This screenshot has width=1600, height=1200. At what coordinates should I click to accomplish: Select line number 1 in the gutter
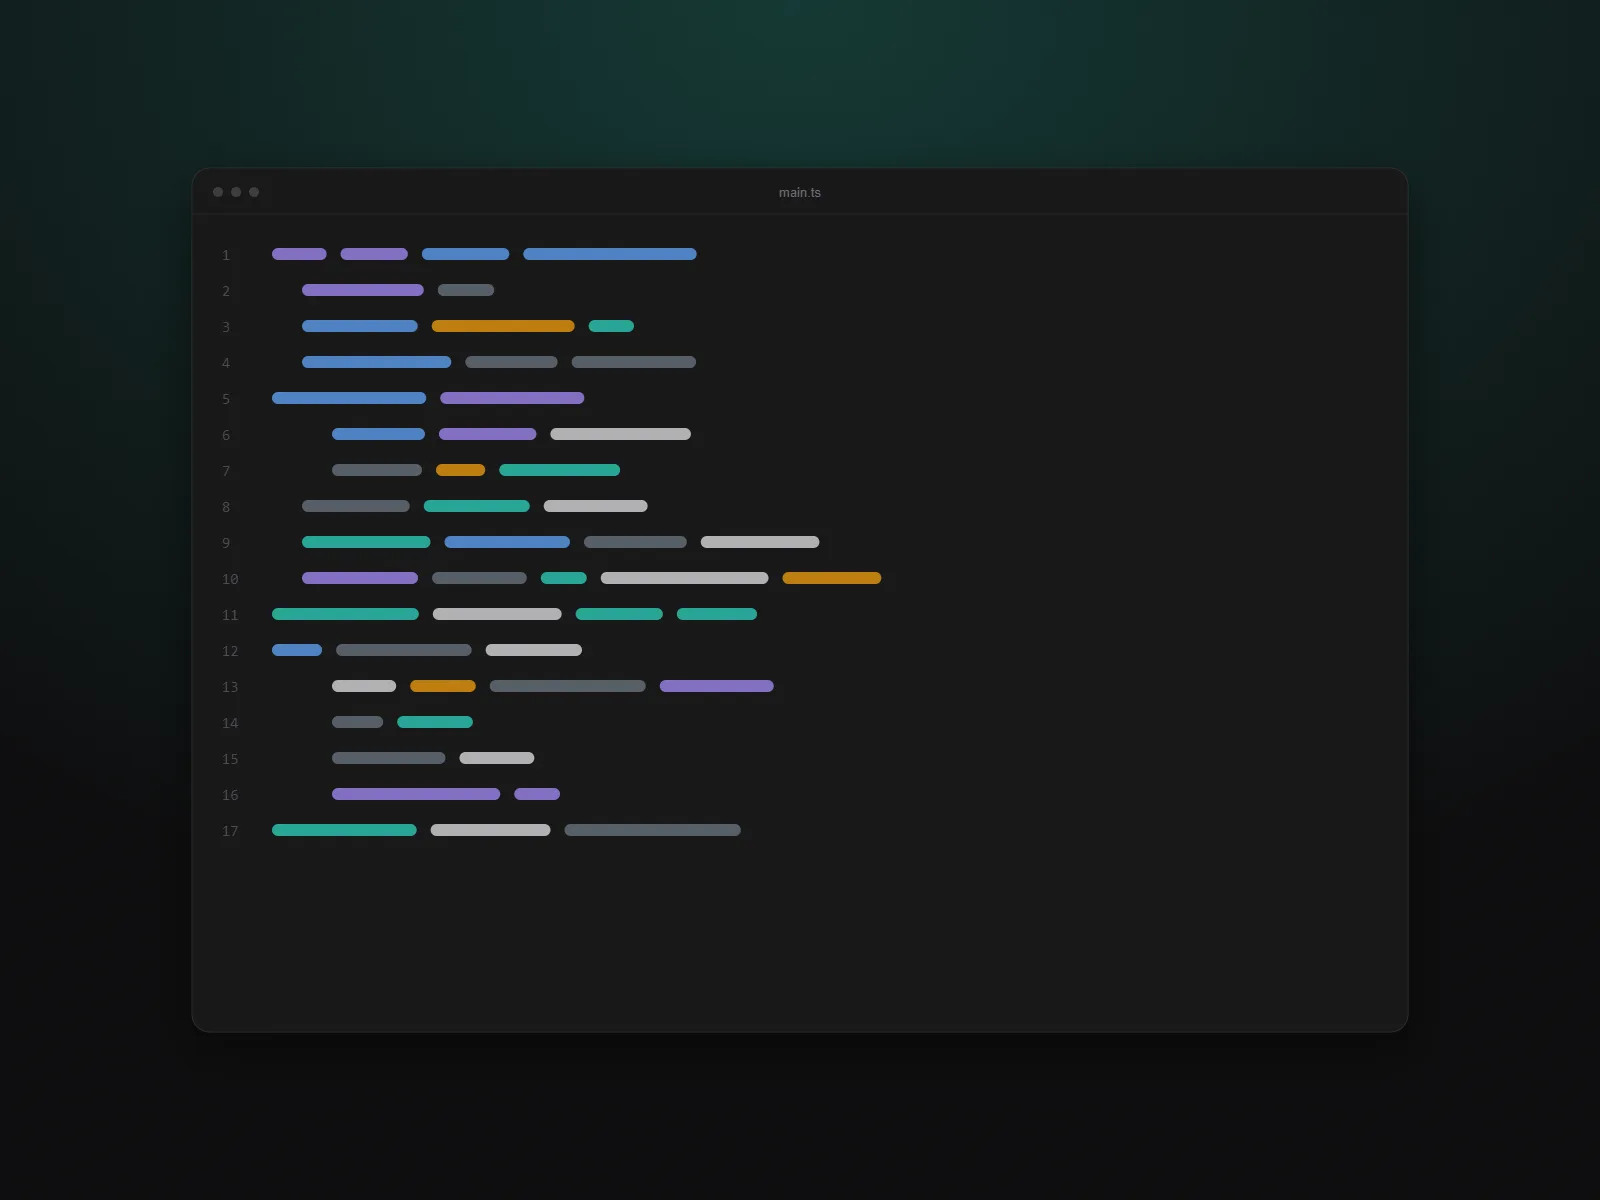(x=226, y=255)
